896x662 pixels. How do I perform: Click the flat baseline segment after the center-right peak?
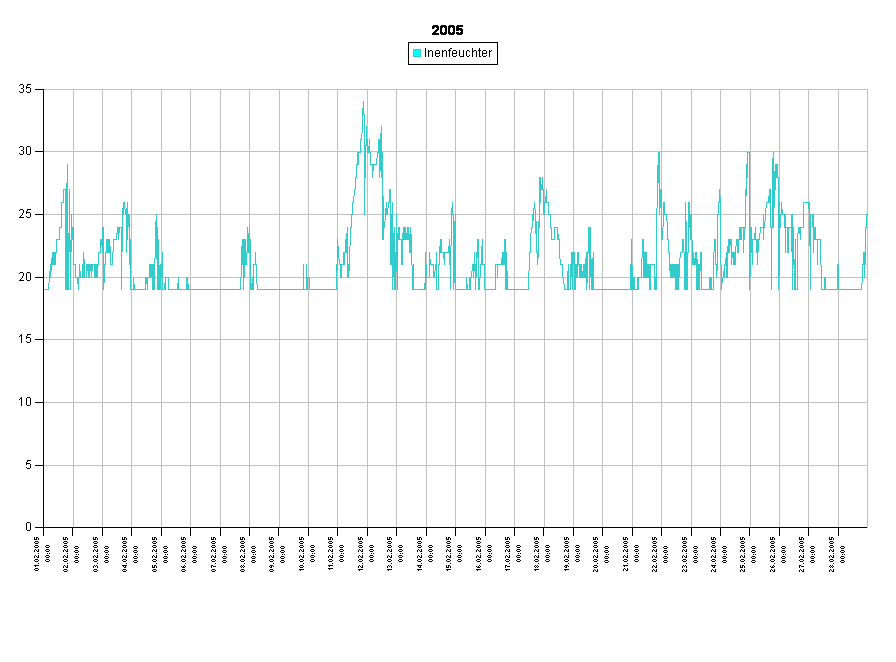[610, 289]
